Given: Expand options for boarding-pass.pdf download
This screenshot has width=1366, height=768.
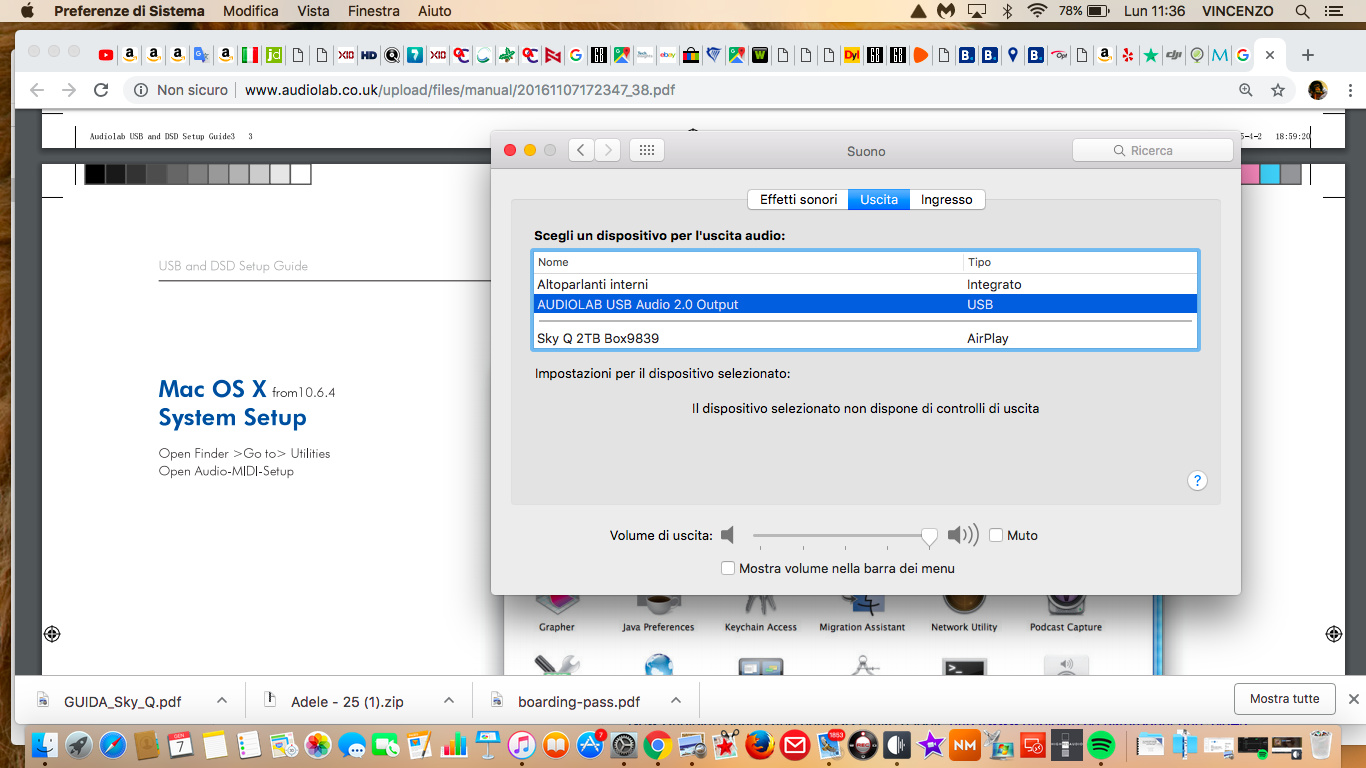Looking at the screenshot, I should (x=676, y=701).
